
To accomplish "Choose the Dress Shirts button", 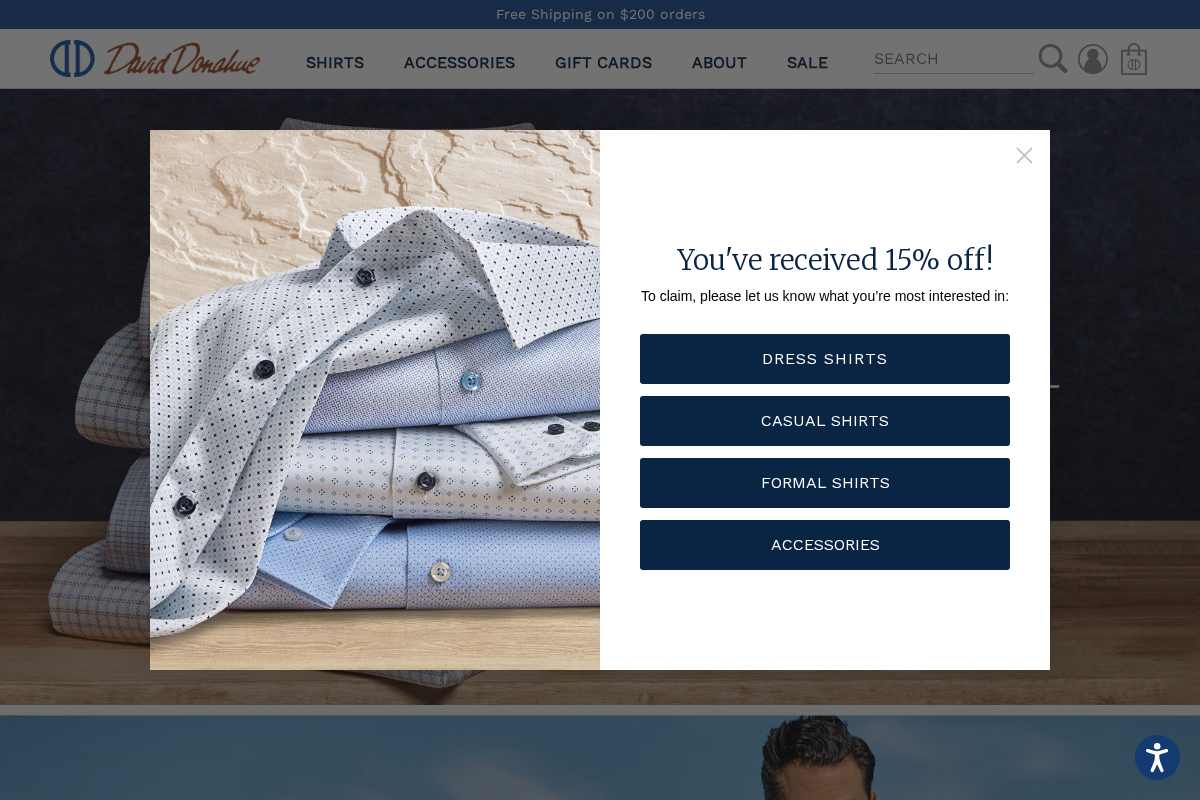I will point(825,359).
